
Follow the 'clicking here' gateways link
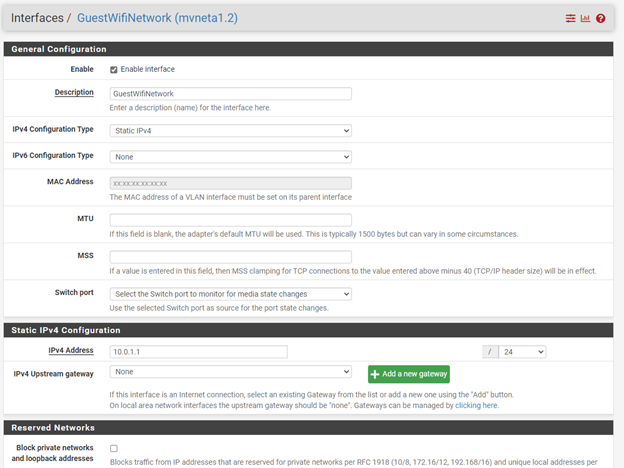pyautogui.click(x=477, y=405)
